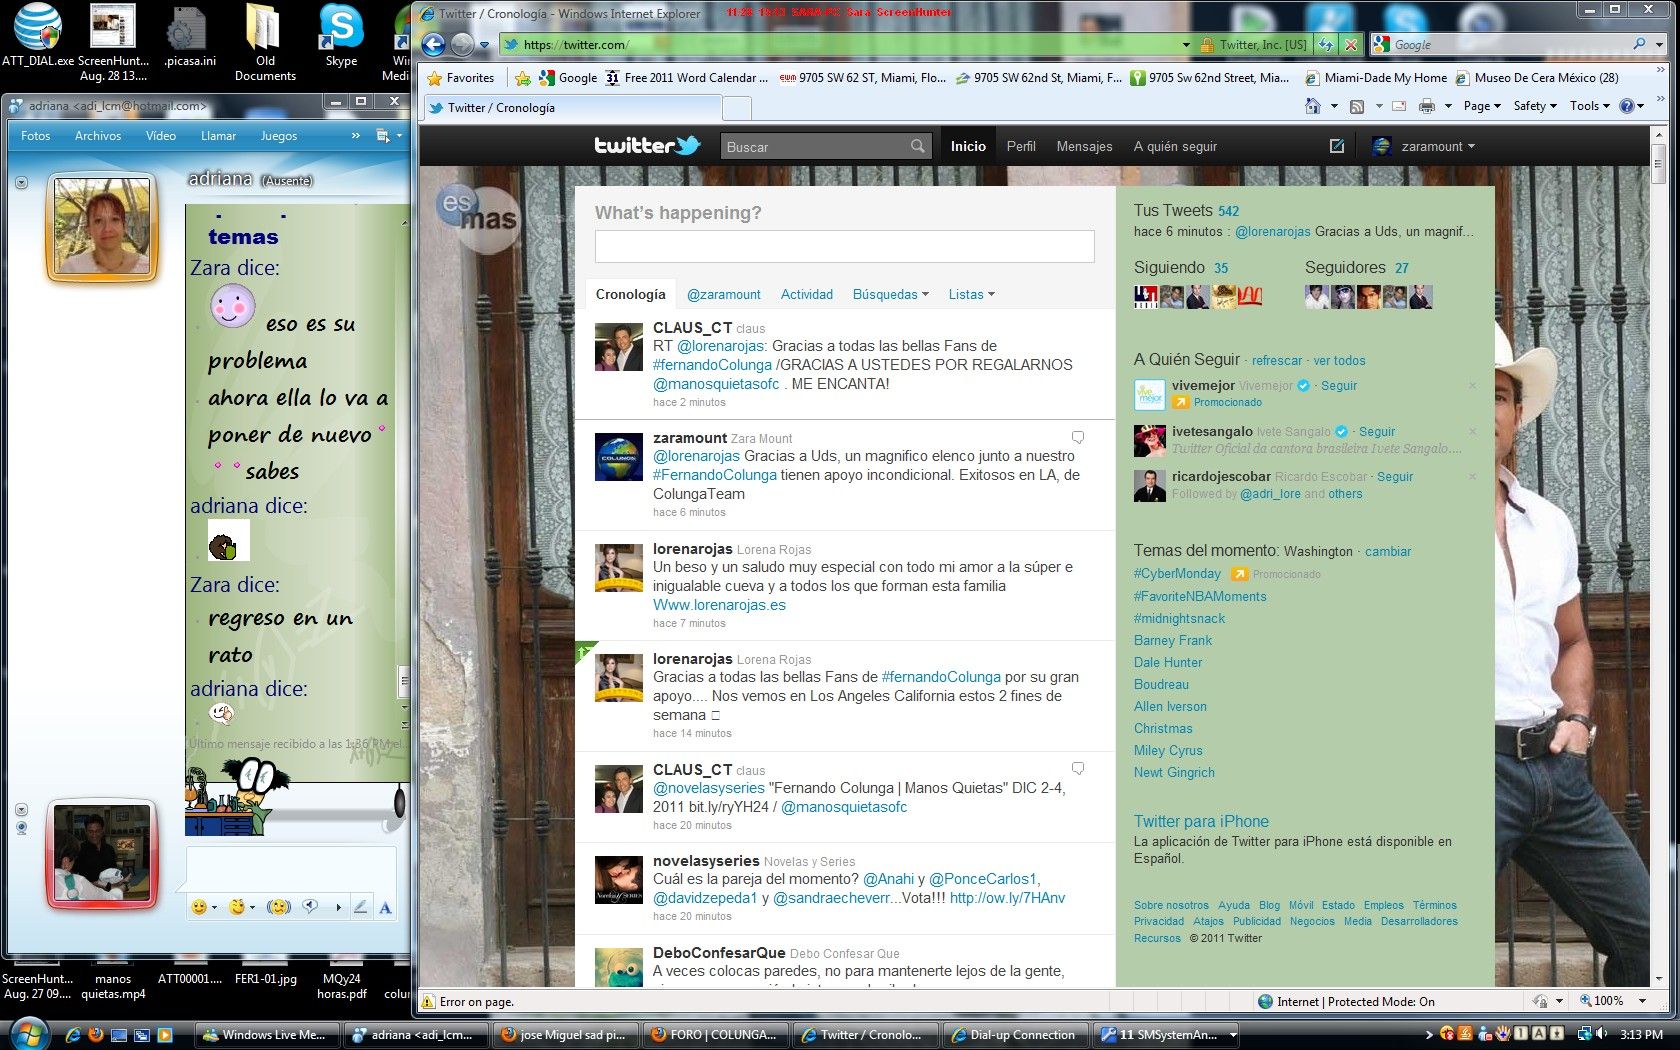Click the What's happening tweet text box
The width and height of the screenshot is (1680, 1050).
click(844, 246)
